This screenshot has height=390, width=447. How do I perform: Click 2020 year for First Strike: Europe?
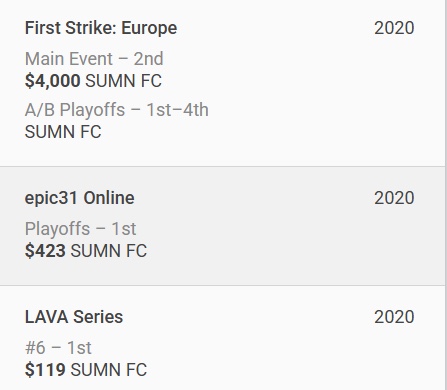pos(394,28)
